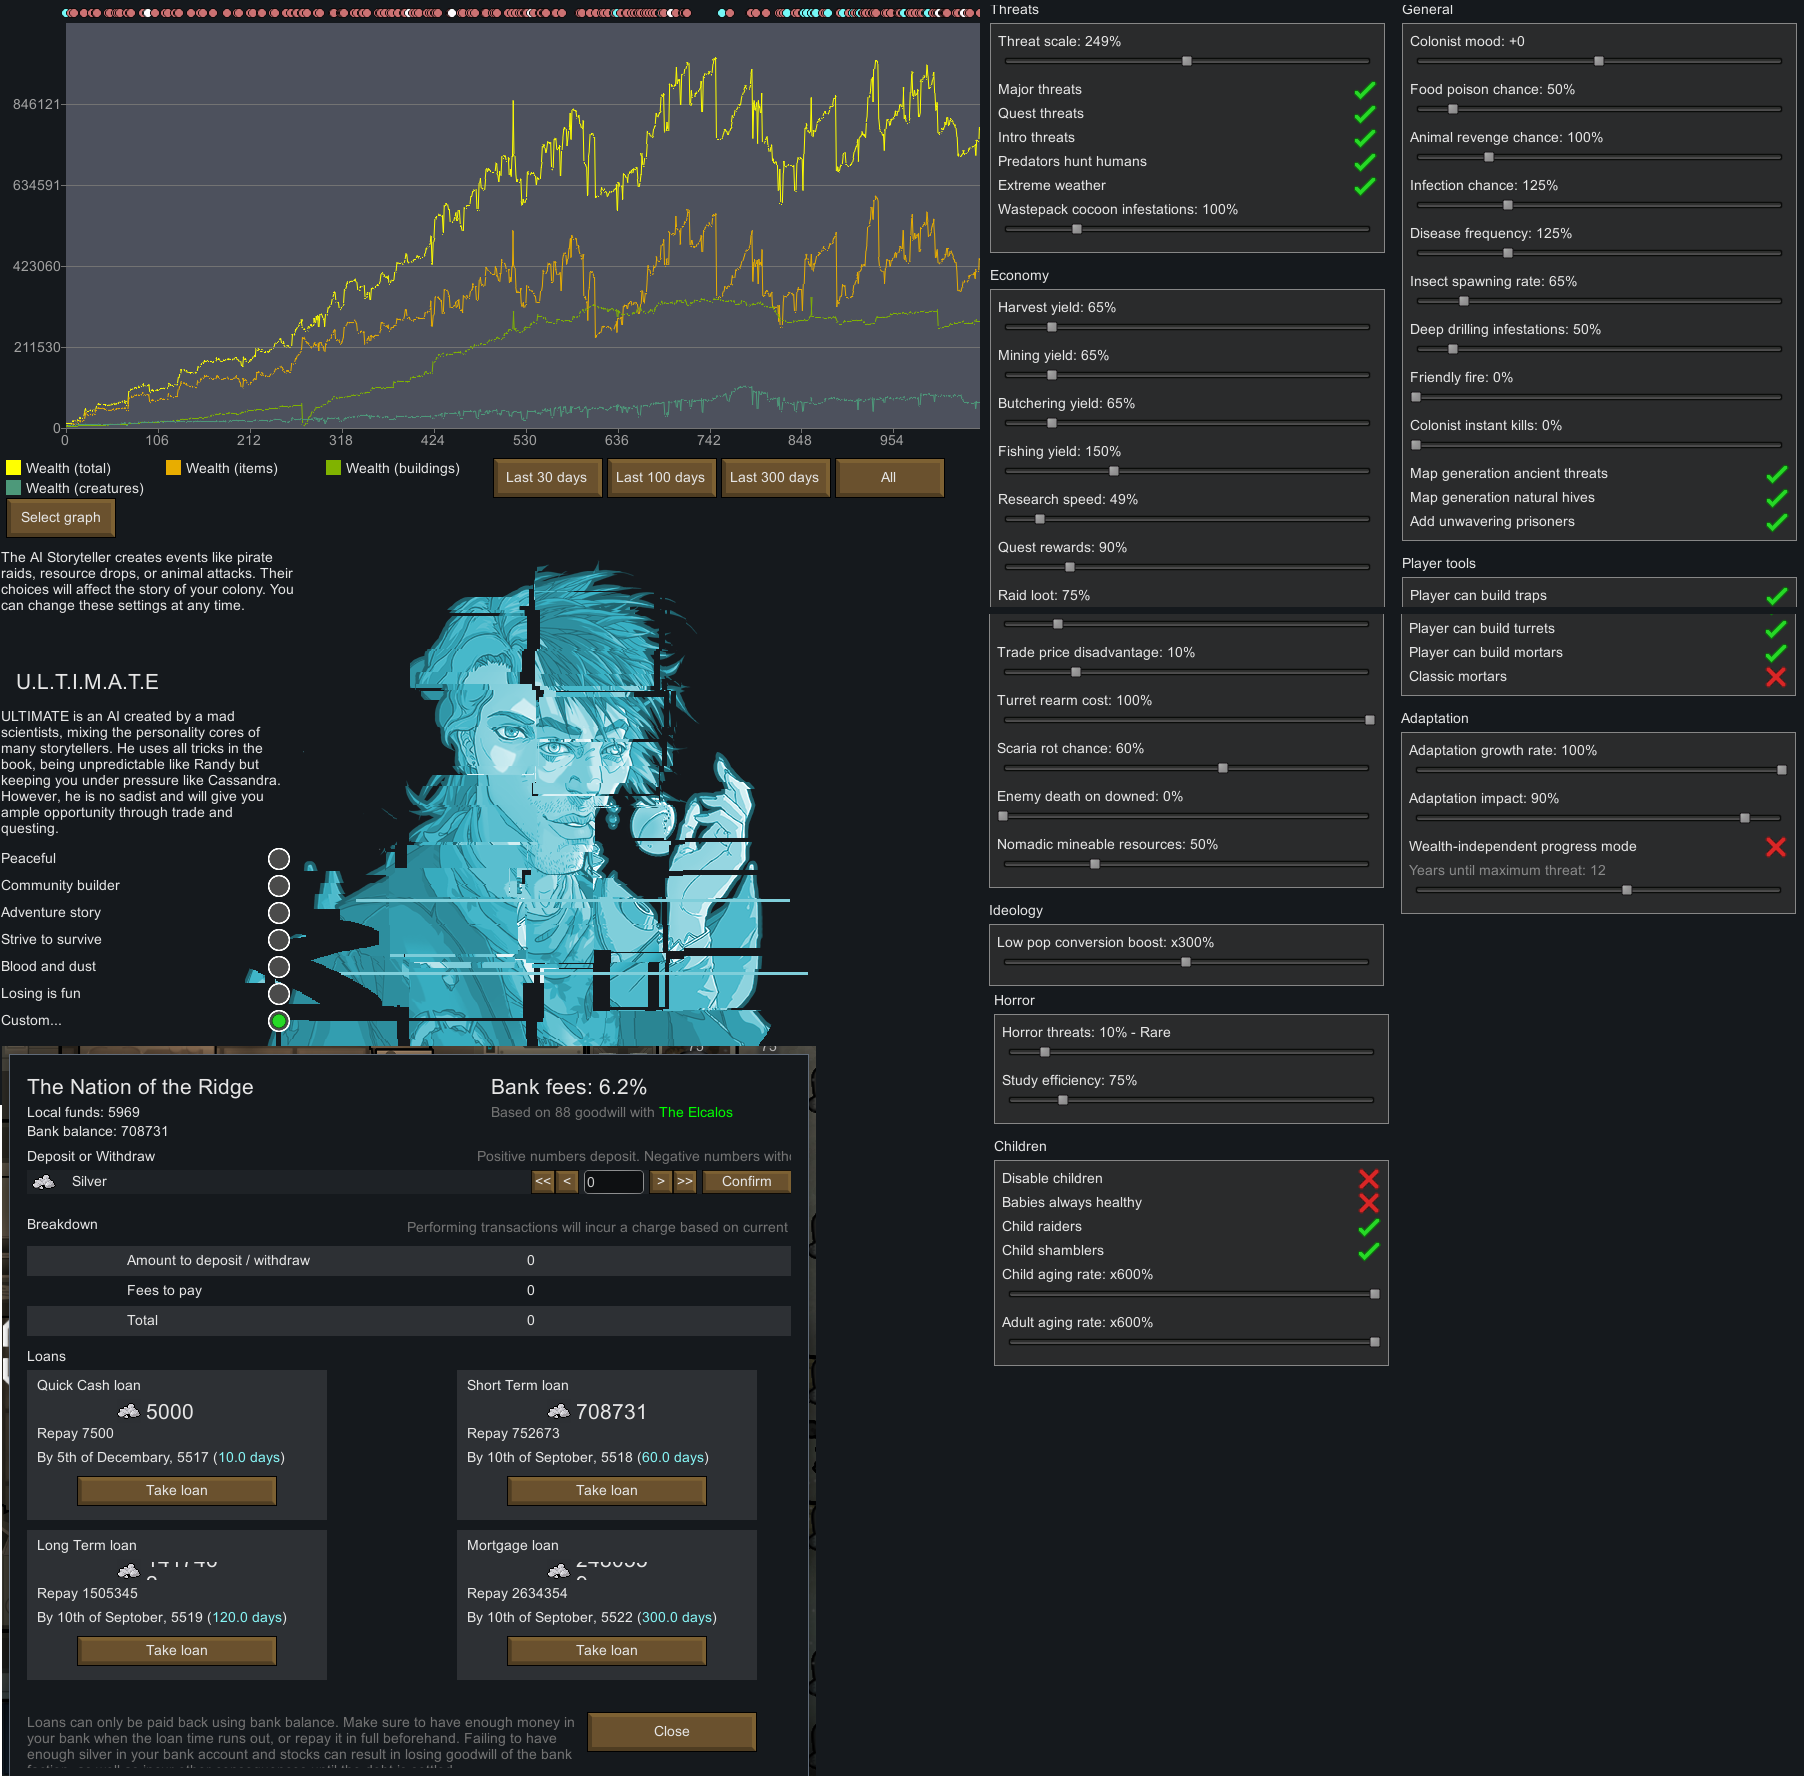Screen dimensions: 1804x1776
Task: Toggle the Major threats green checkmark
Action: 1365,90
